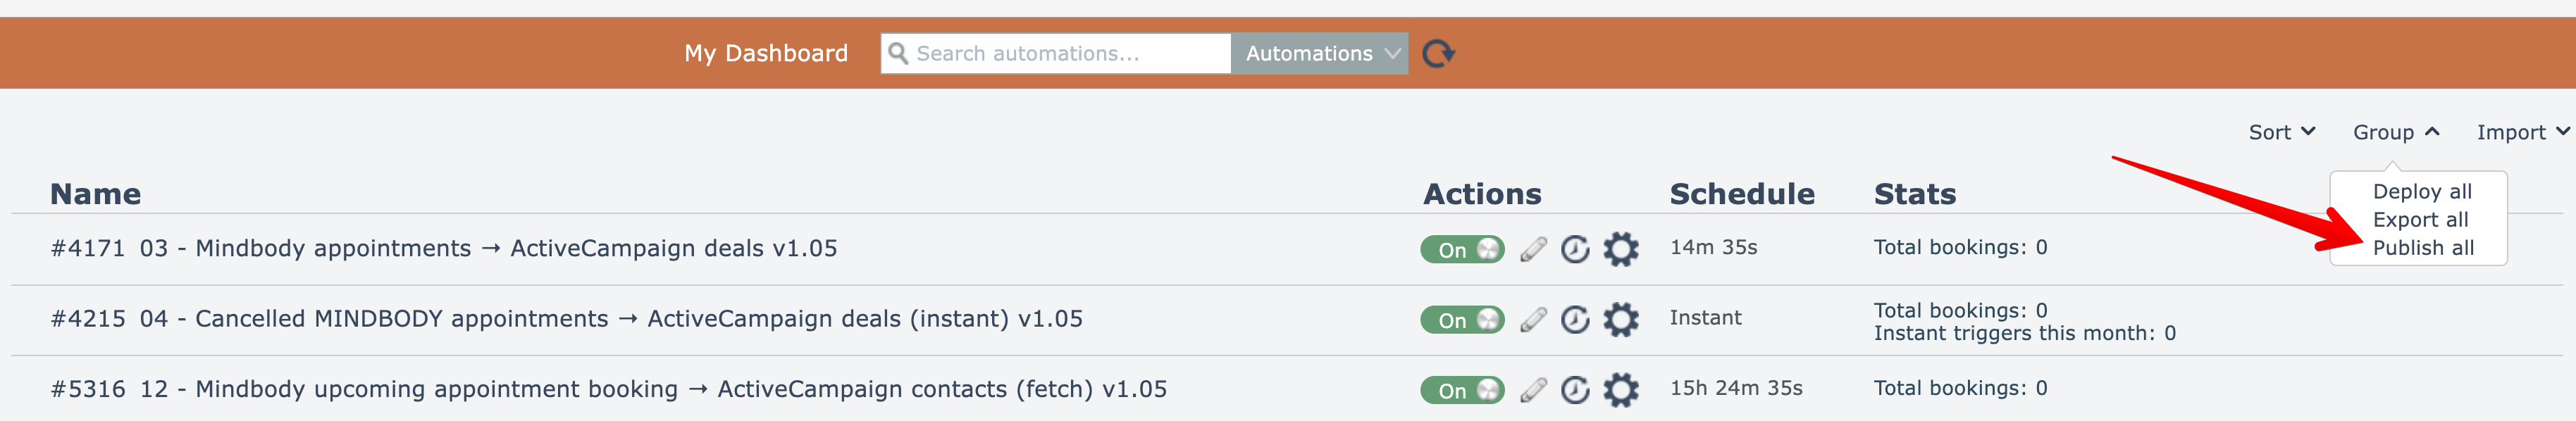Open schedule clock for automation #4171
2576x421 pixels.
(x=1575, y=249)
